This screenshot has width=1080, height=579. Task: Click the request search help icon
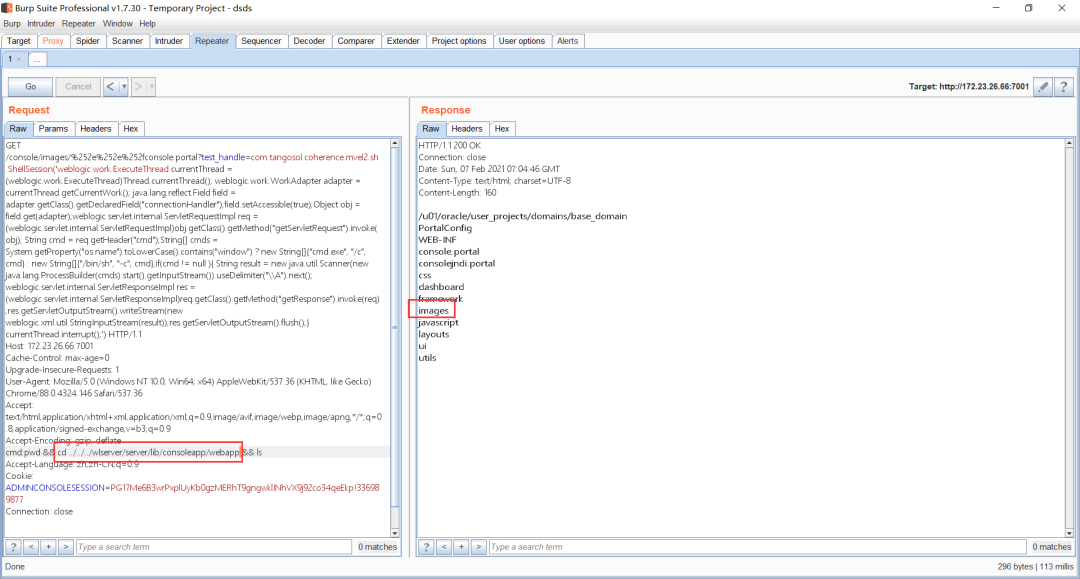(13, 547)
